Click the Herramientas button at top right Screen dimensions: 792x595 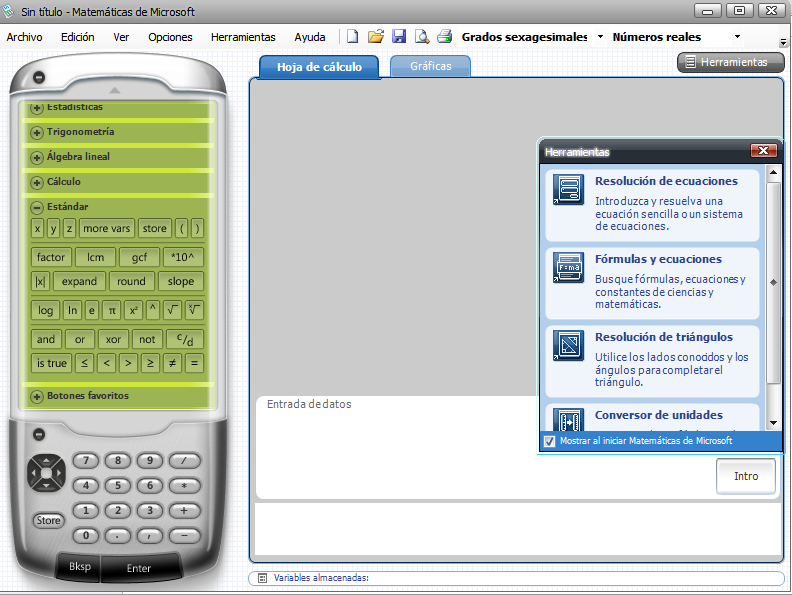[x=730, y=62]
